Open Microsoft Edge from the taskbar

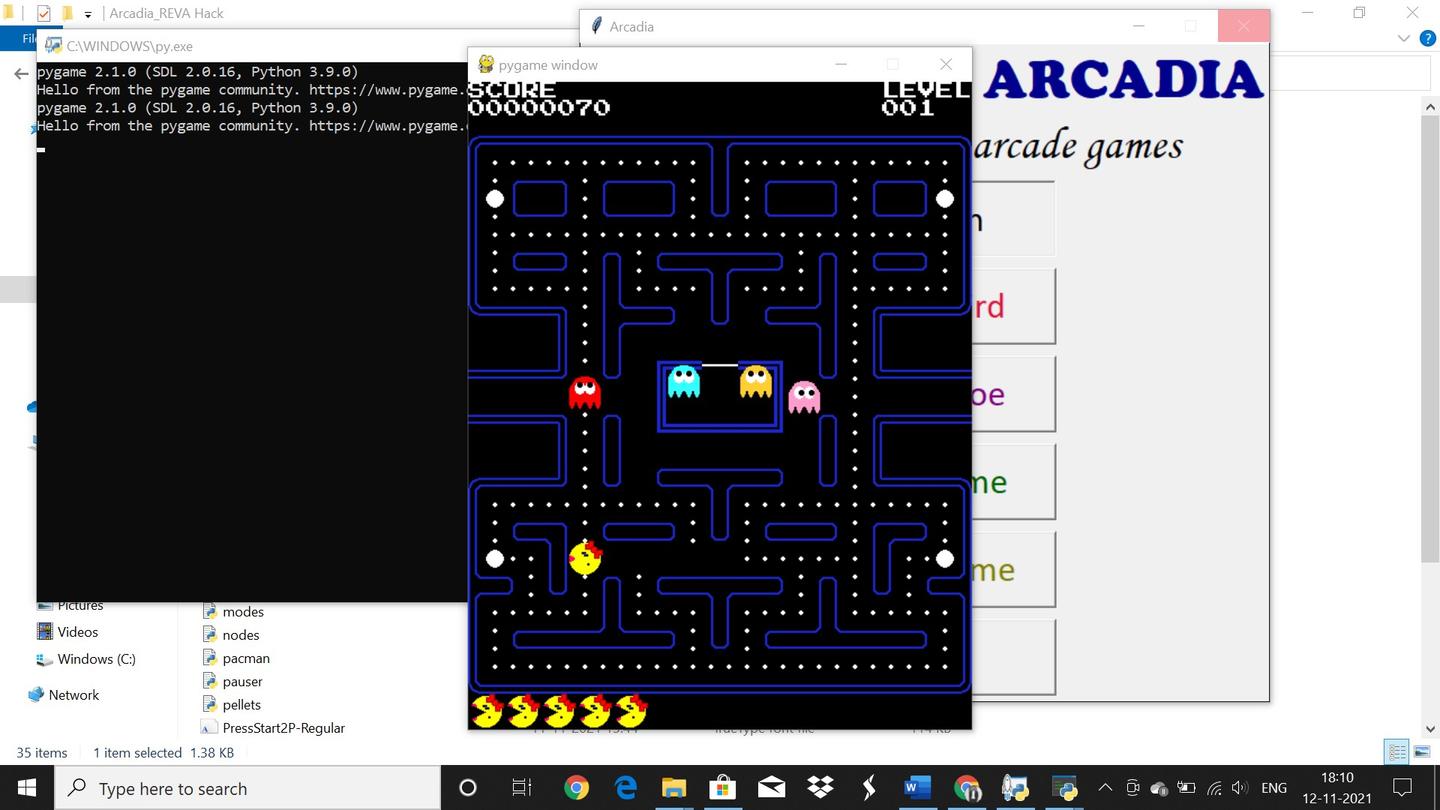click(x=626, y=788)
